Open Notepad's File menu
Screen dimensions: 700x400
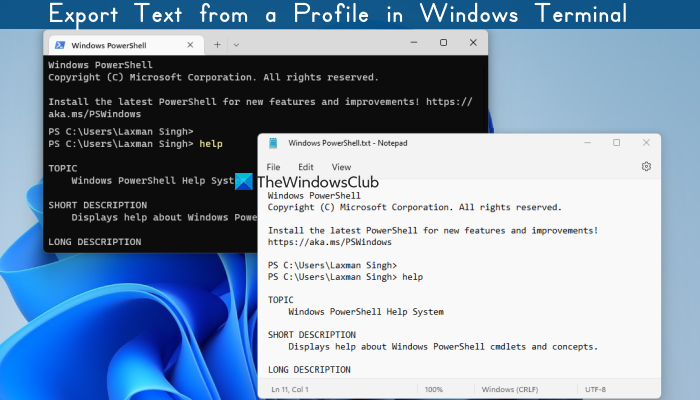click(273, 167)
